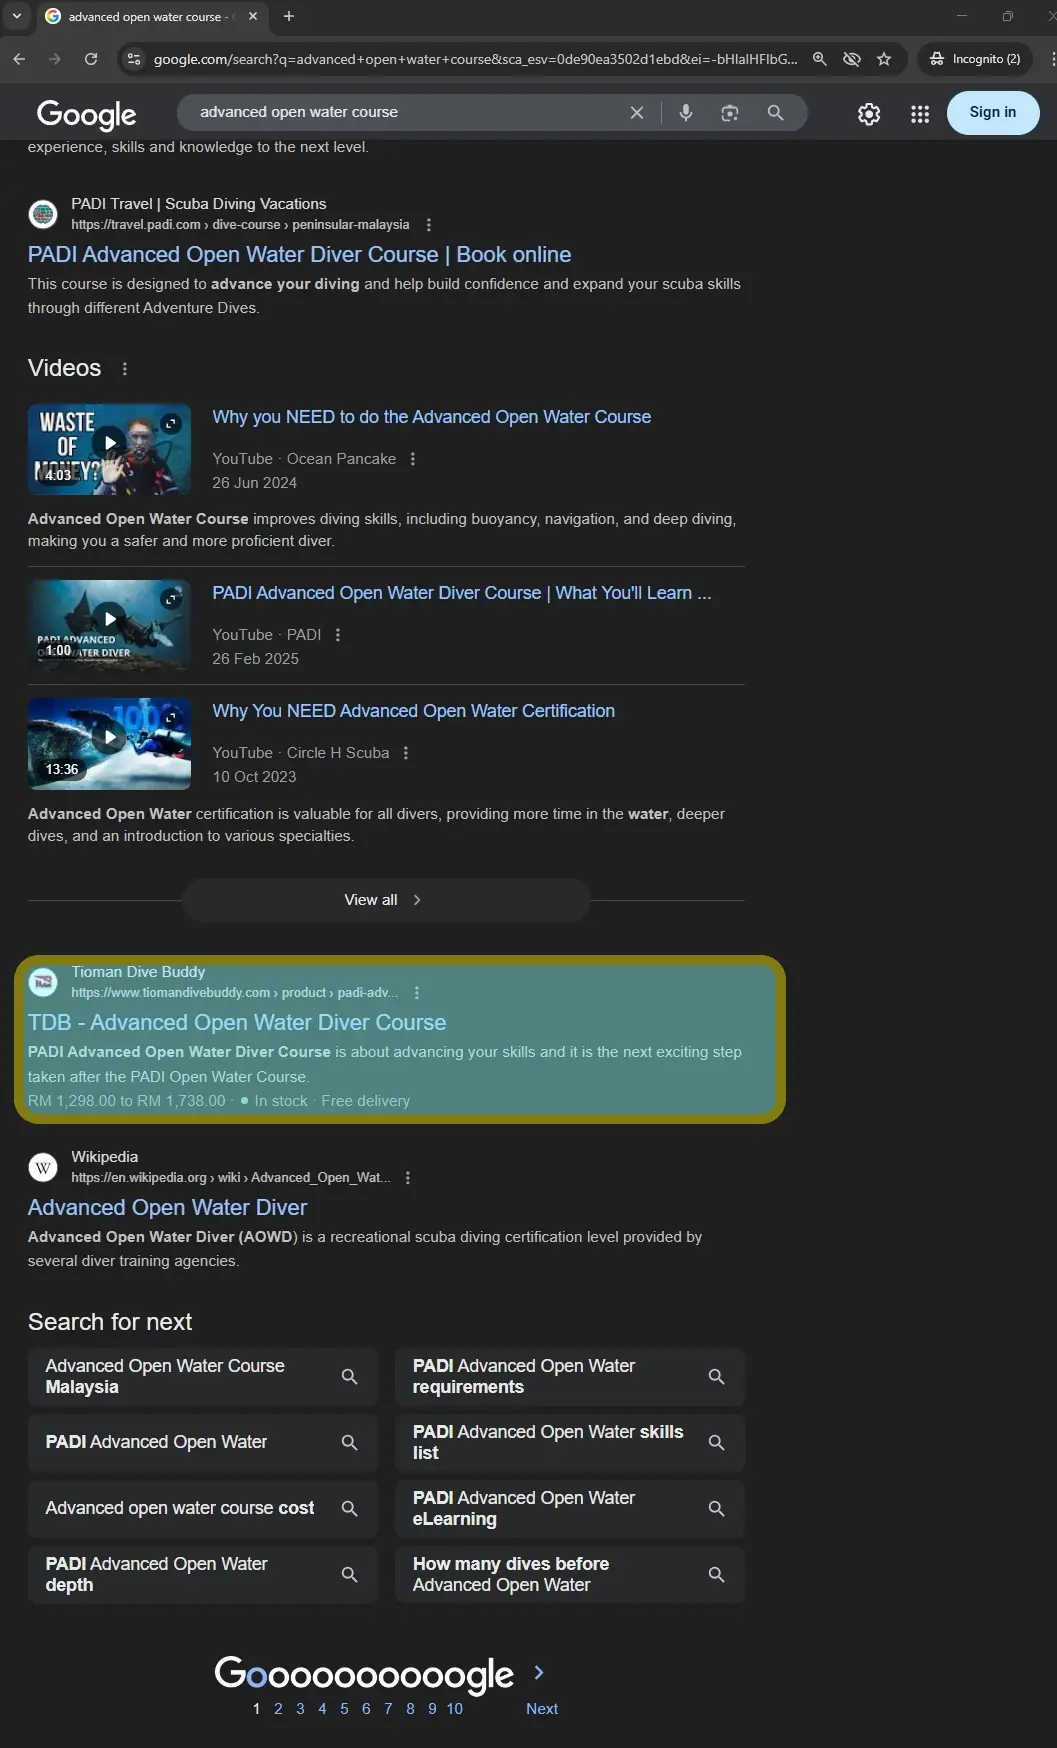Open Google quick settings gear

point(869,114)
